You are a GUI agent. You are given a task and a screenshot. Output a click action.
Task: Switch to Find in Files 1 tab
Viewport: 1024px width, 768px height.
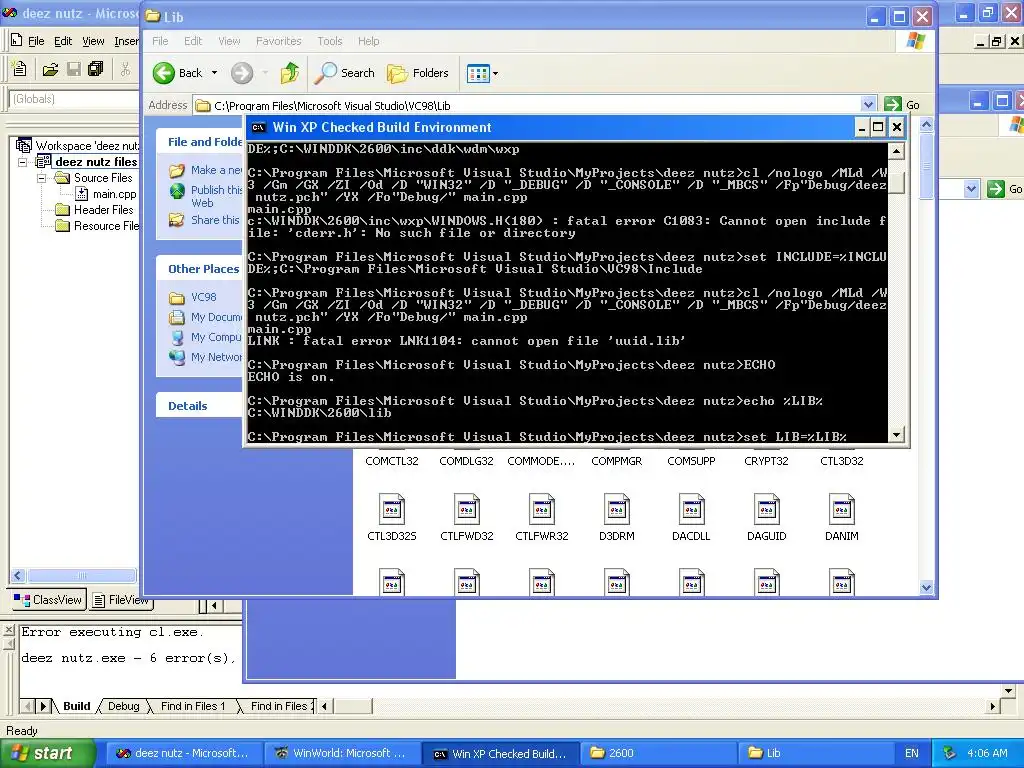tap(193, 706)
